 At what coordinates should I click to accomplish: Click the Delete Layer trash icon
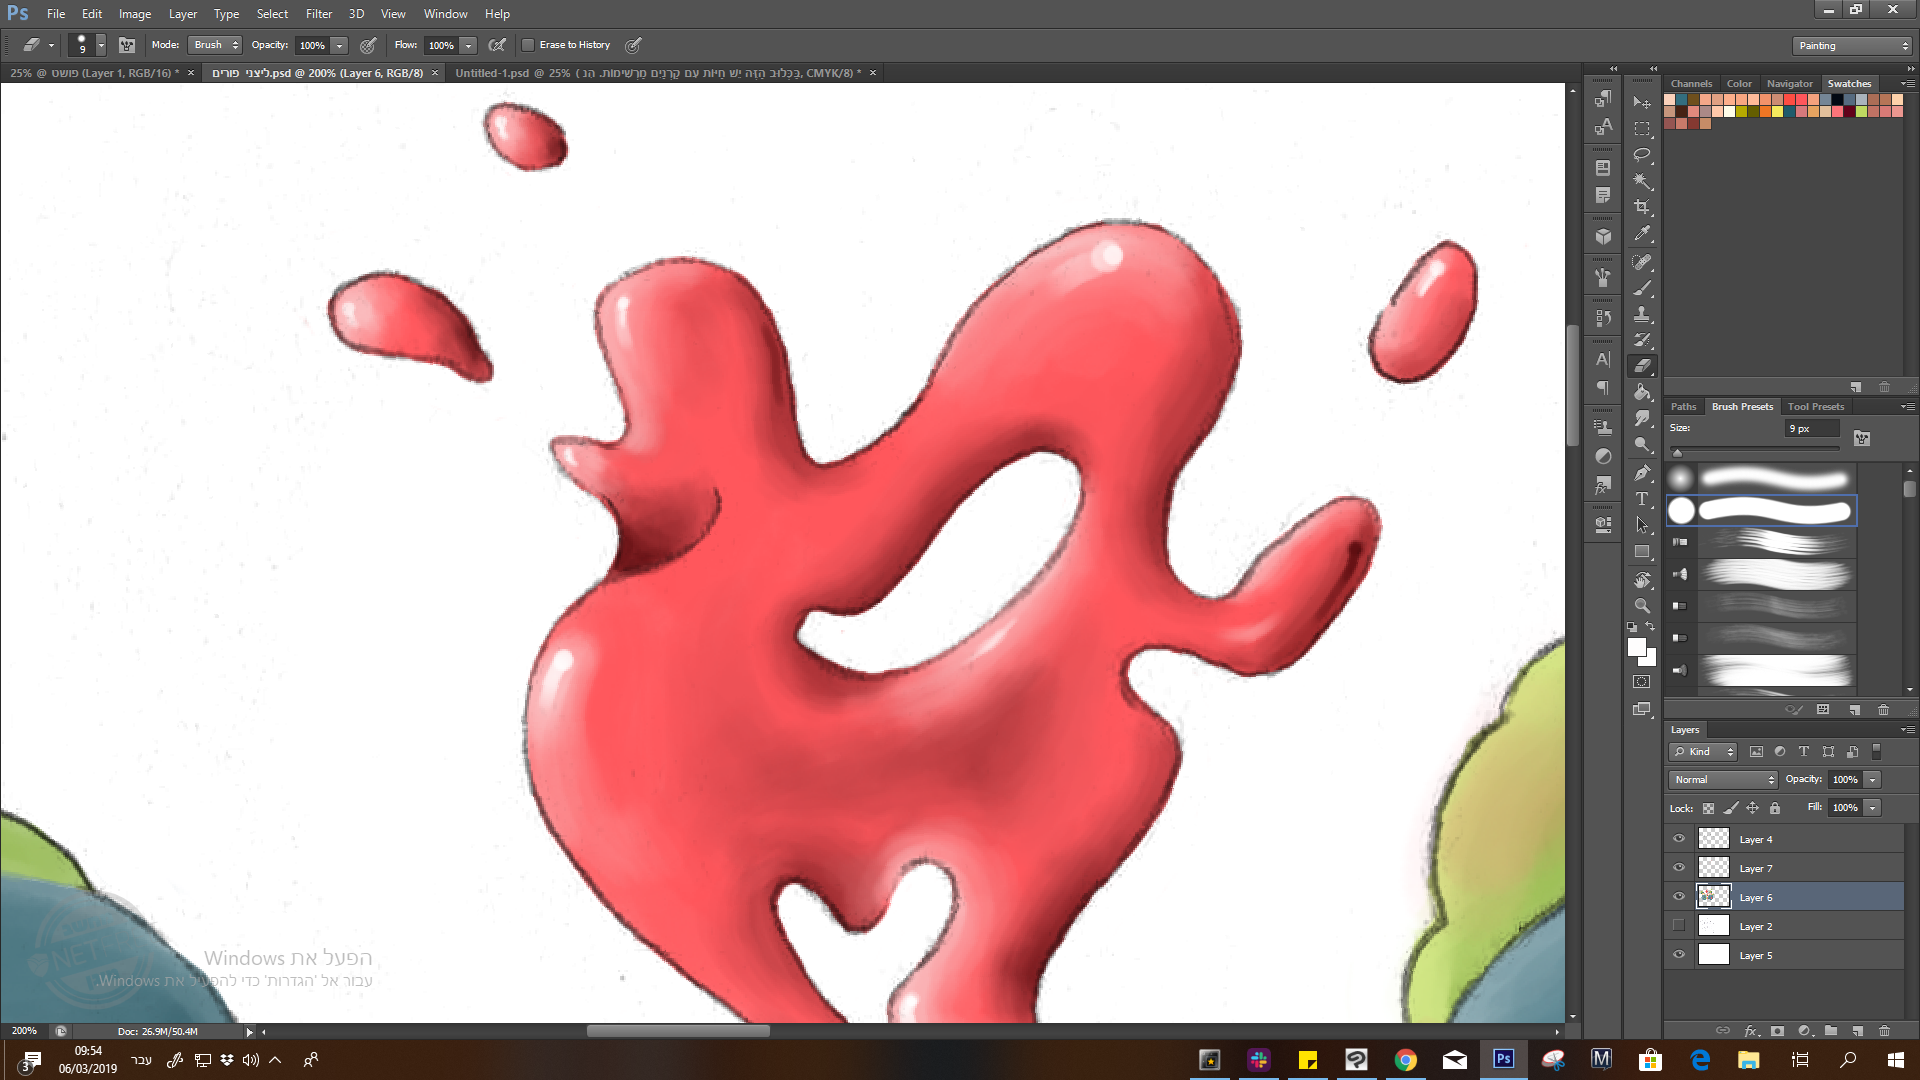[1884, 1031]
